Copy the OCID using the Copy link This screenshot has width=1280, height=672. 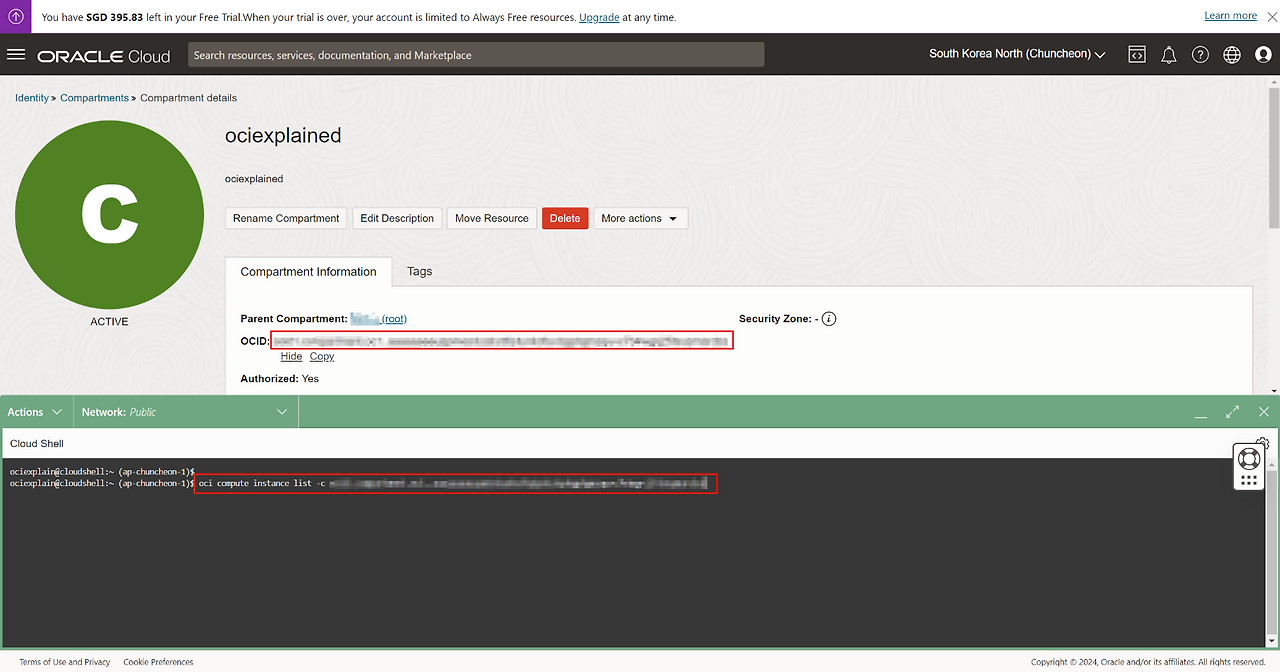pyautogui.click(x=322, y=356)
